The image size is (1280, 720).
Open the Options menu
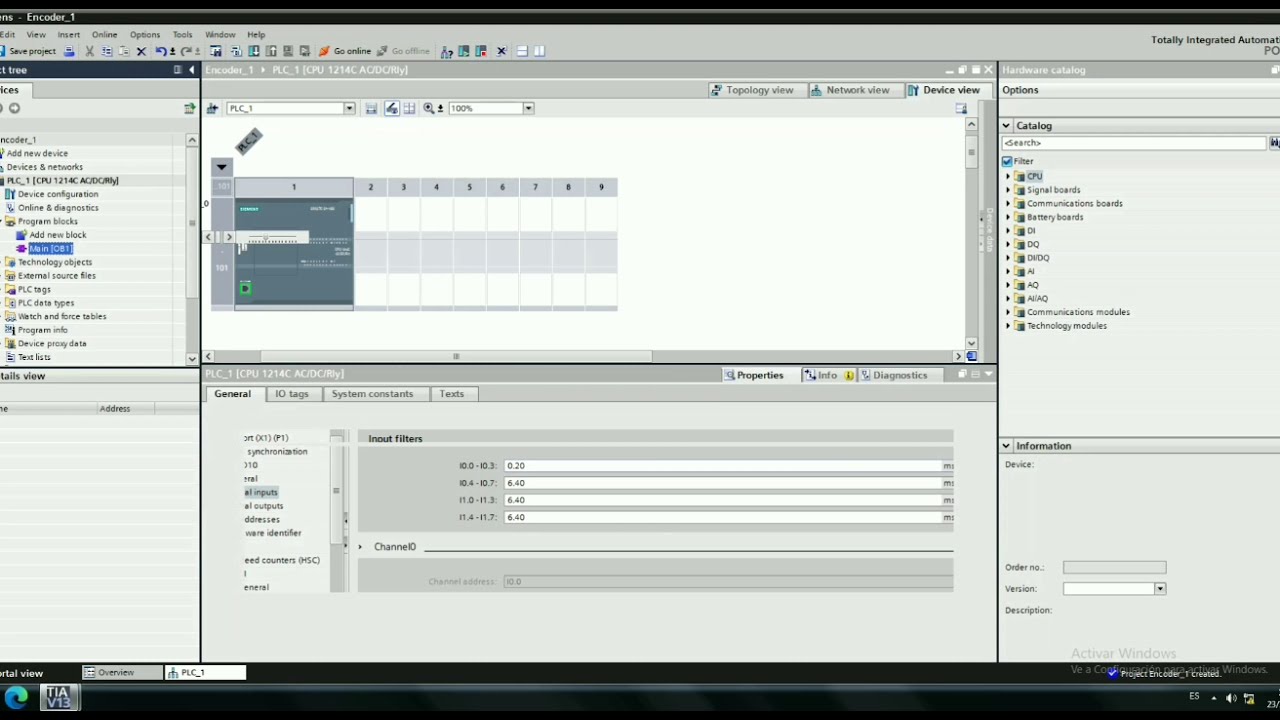[x=144, y=34]
